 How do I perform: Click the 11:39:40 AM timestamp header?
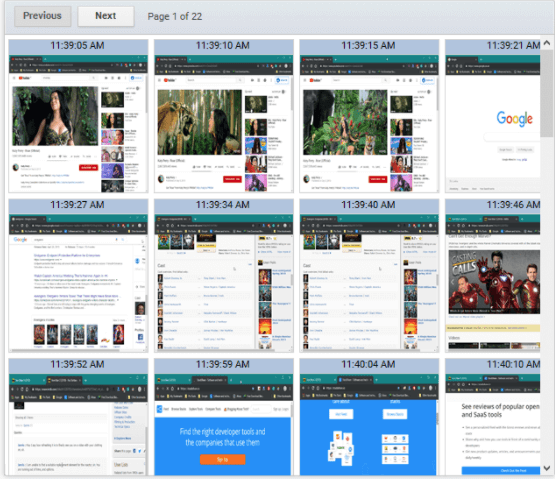tap(369, 205)
